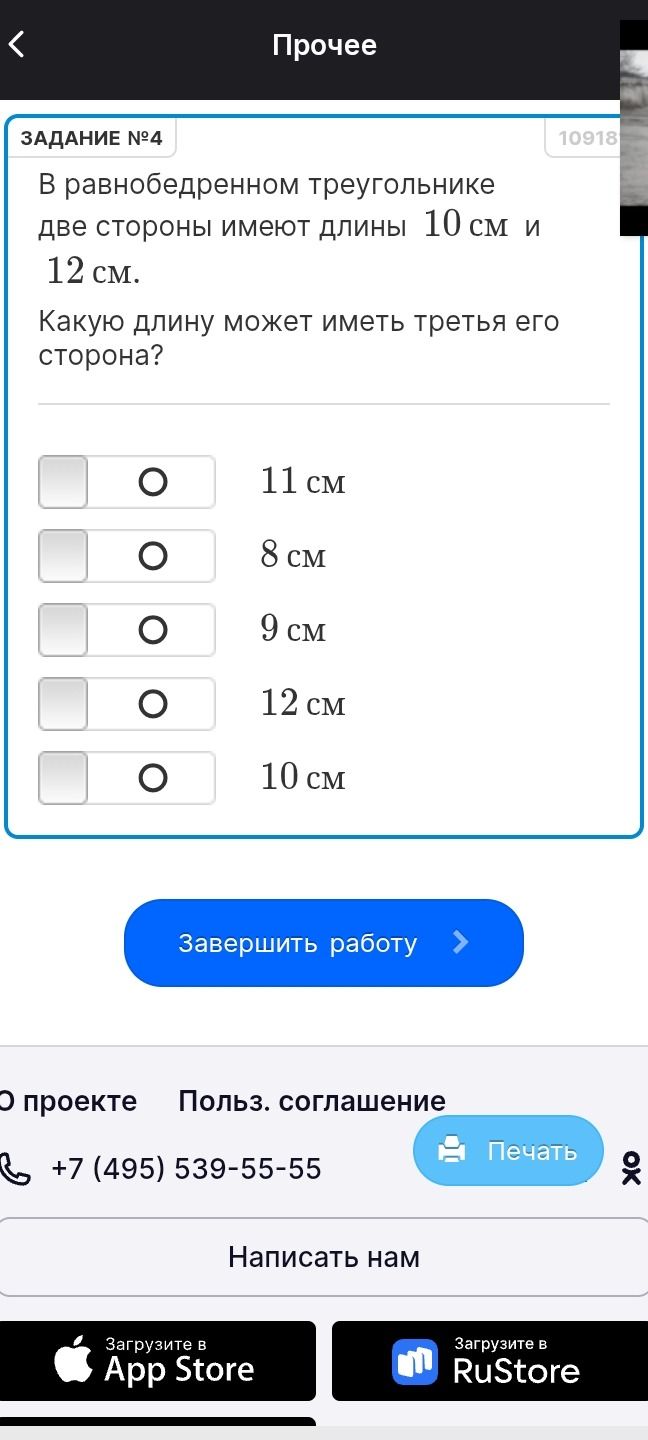
Task: Open the Odnoklassniki social icon
Action: tap(631, 1168)
